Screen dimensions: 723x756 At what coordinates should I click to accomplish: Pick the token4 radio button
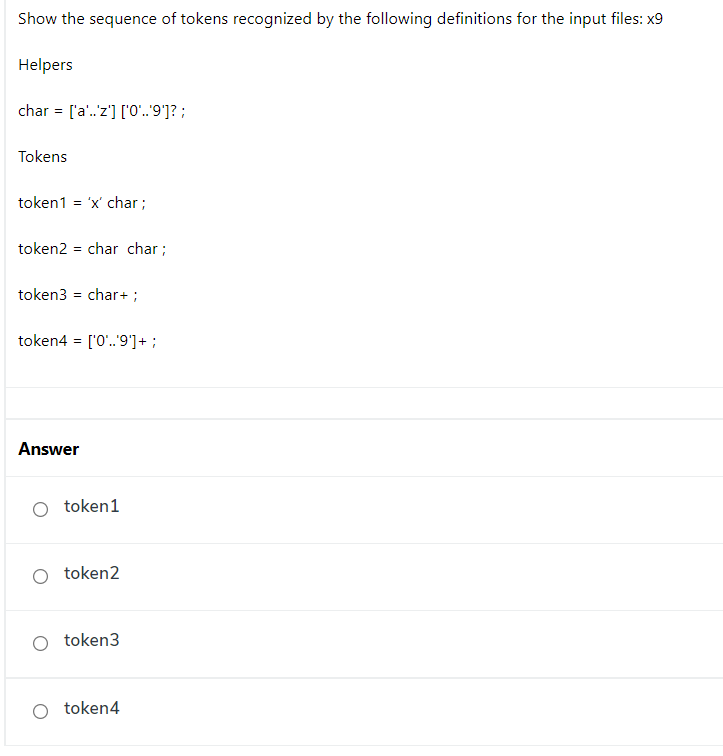point(40,711)
